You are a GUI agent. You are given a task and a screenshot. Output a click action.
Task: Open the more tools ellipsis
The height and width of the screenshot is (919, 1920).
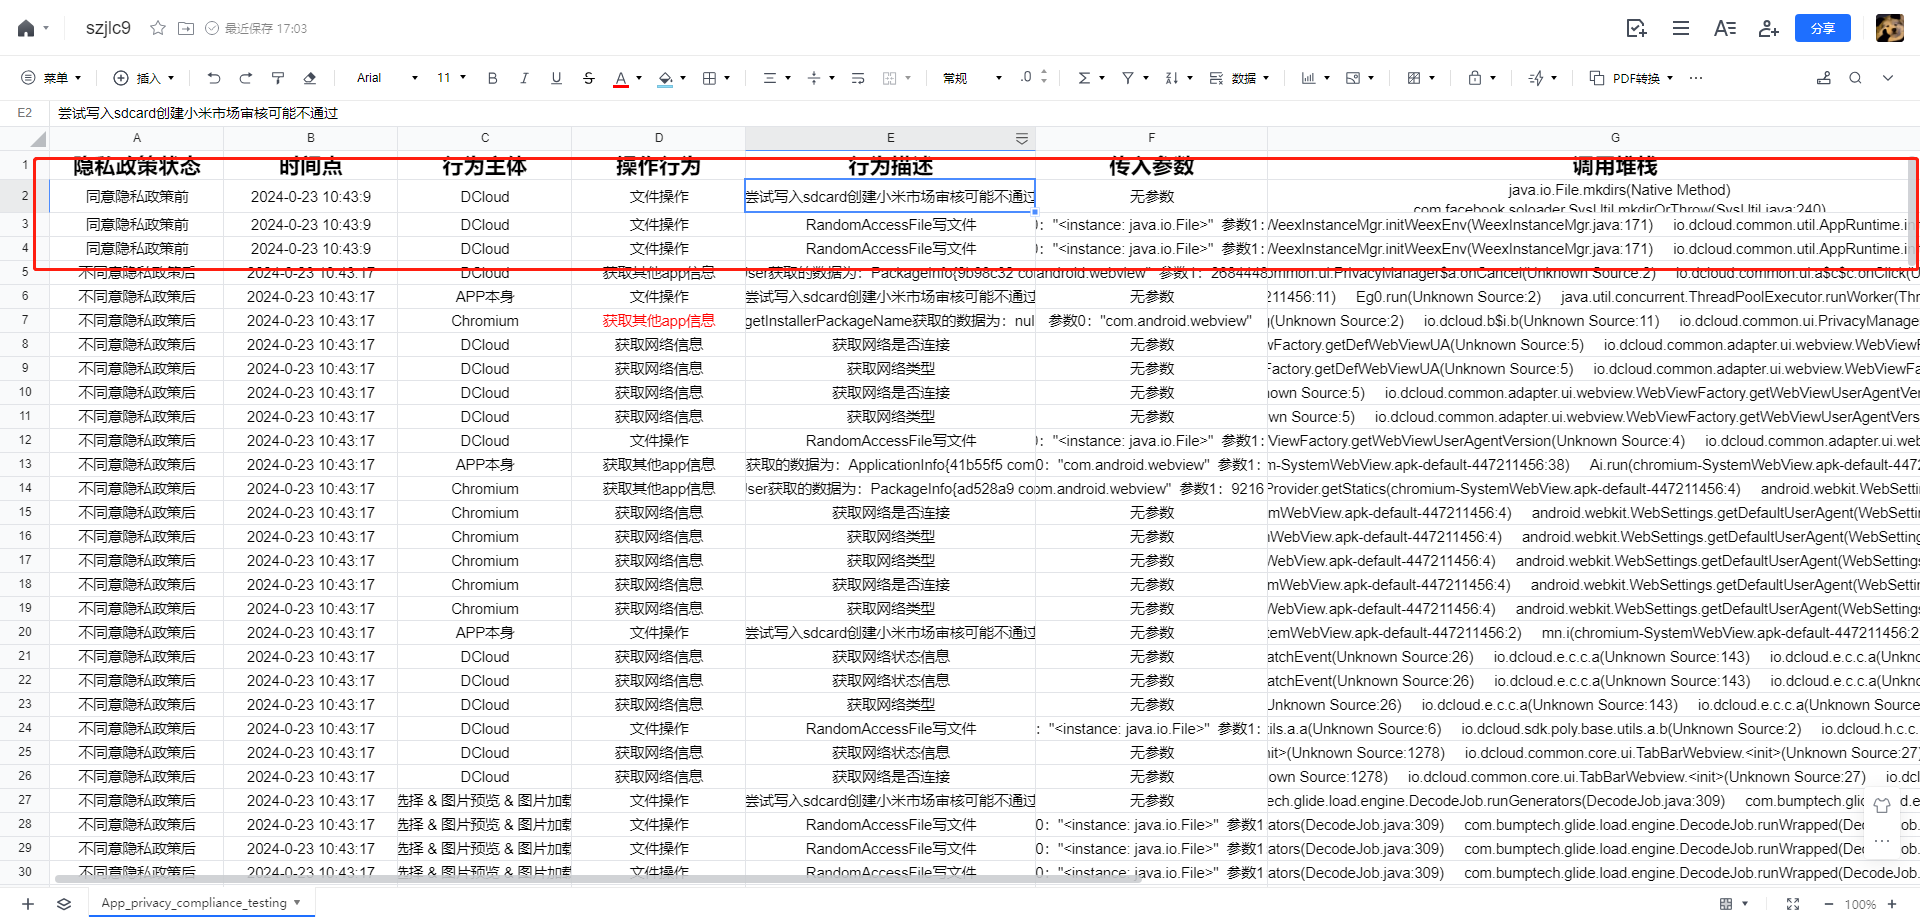coord(1696,78)
